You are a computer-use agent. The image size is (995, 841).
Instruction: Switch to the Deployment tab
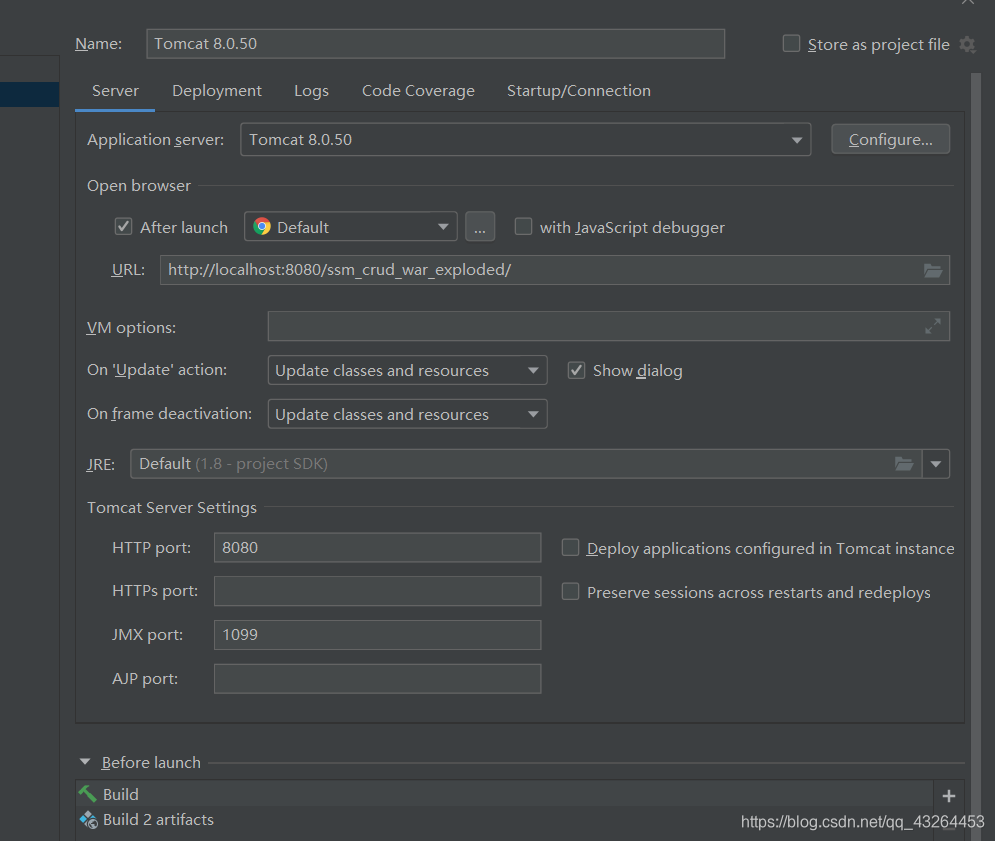pyautogui.click(x=216, y=91)
